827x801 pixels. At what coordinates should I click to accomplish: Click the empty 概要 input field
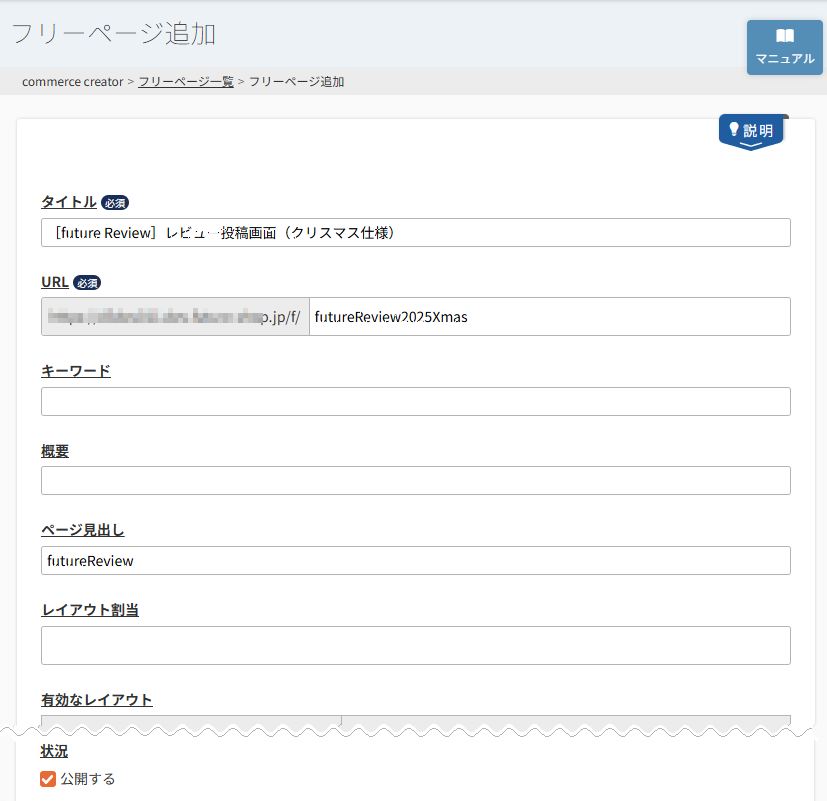[x=415, y=481]
